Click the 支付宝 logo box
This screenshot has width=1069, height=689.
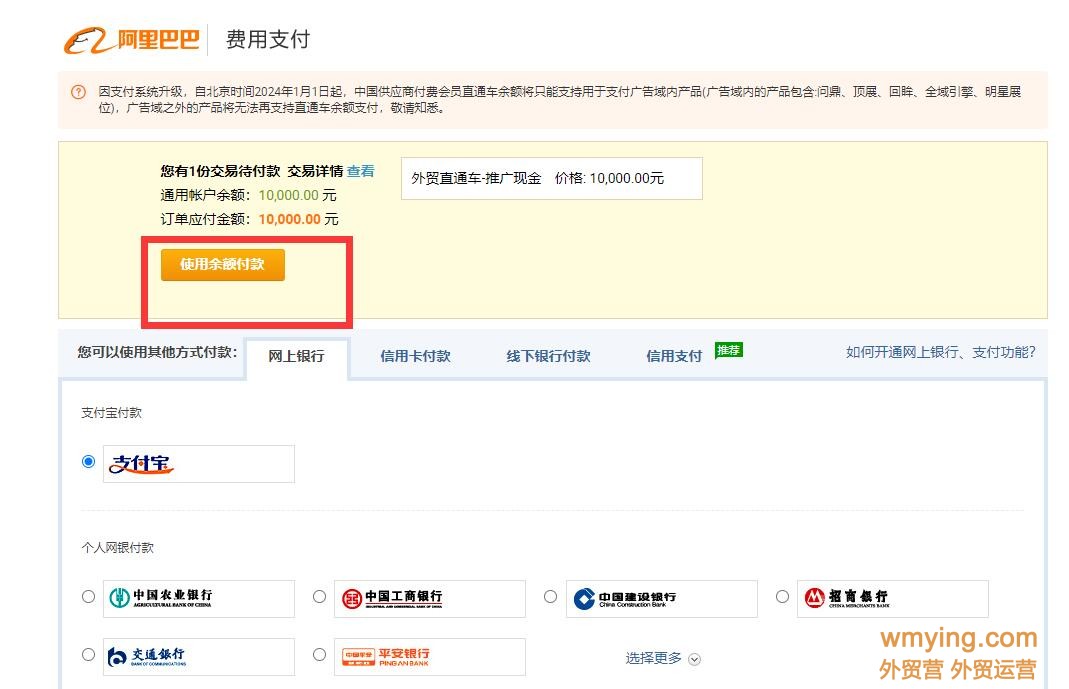(198, 464)
